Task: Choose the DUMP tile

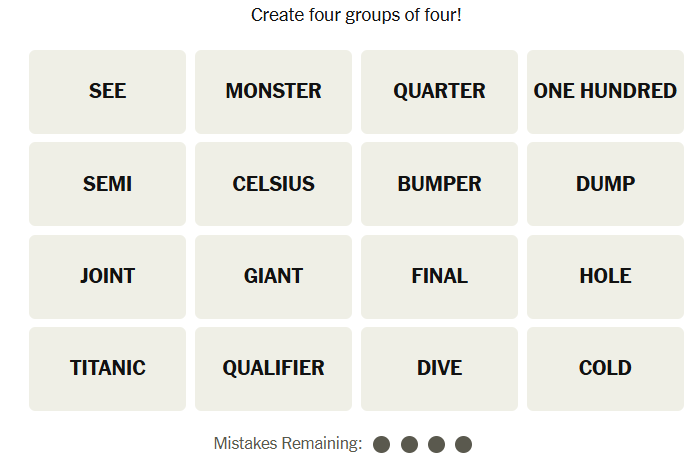Action: click(x=605, y=184)
